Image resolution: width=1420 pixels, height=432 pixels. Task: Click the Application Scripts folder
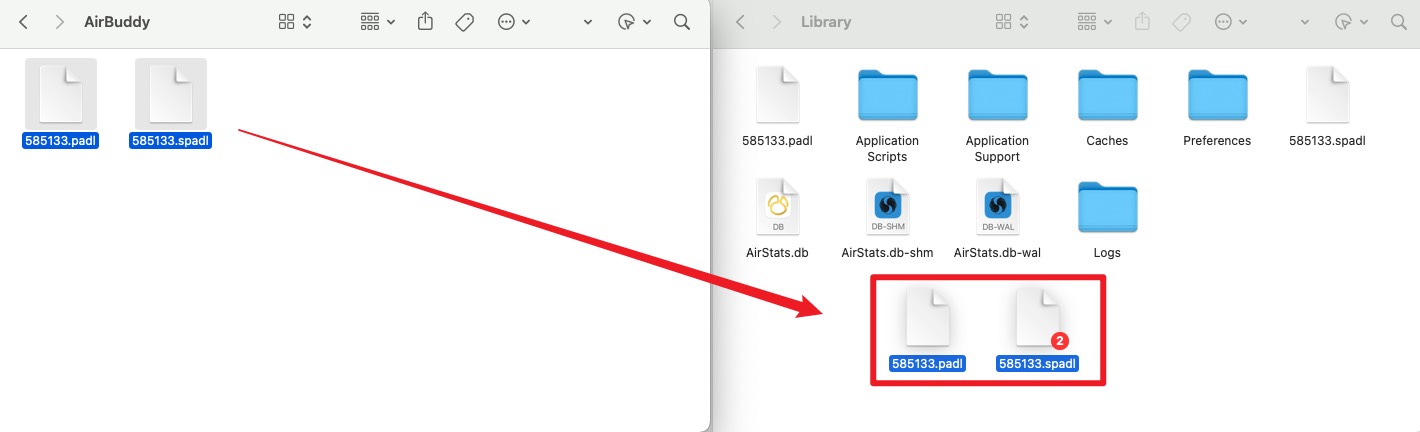pos(887,96)
